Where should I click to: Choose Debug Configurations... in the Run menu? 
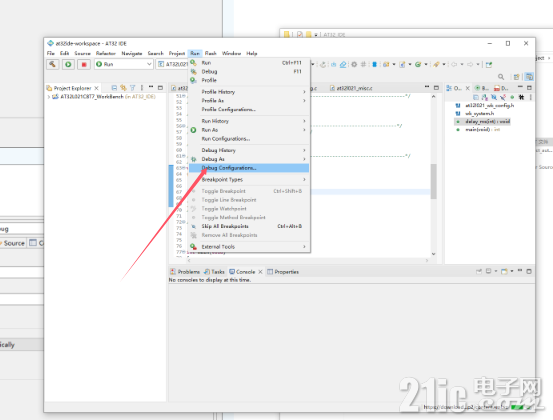249,168
